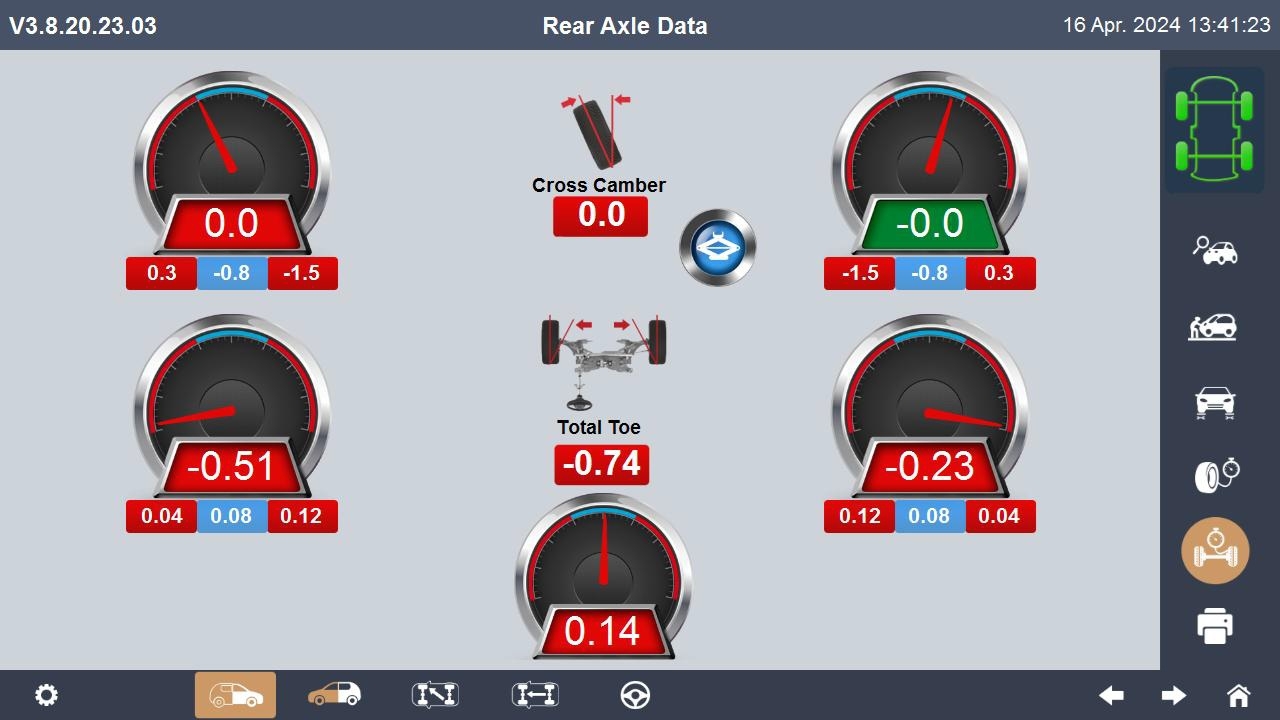1280x720 pixels.
Task: Switch to the front axle view tab
Action: (x=334, y=694)
